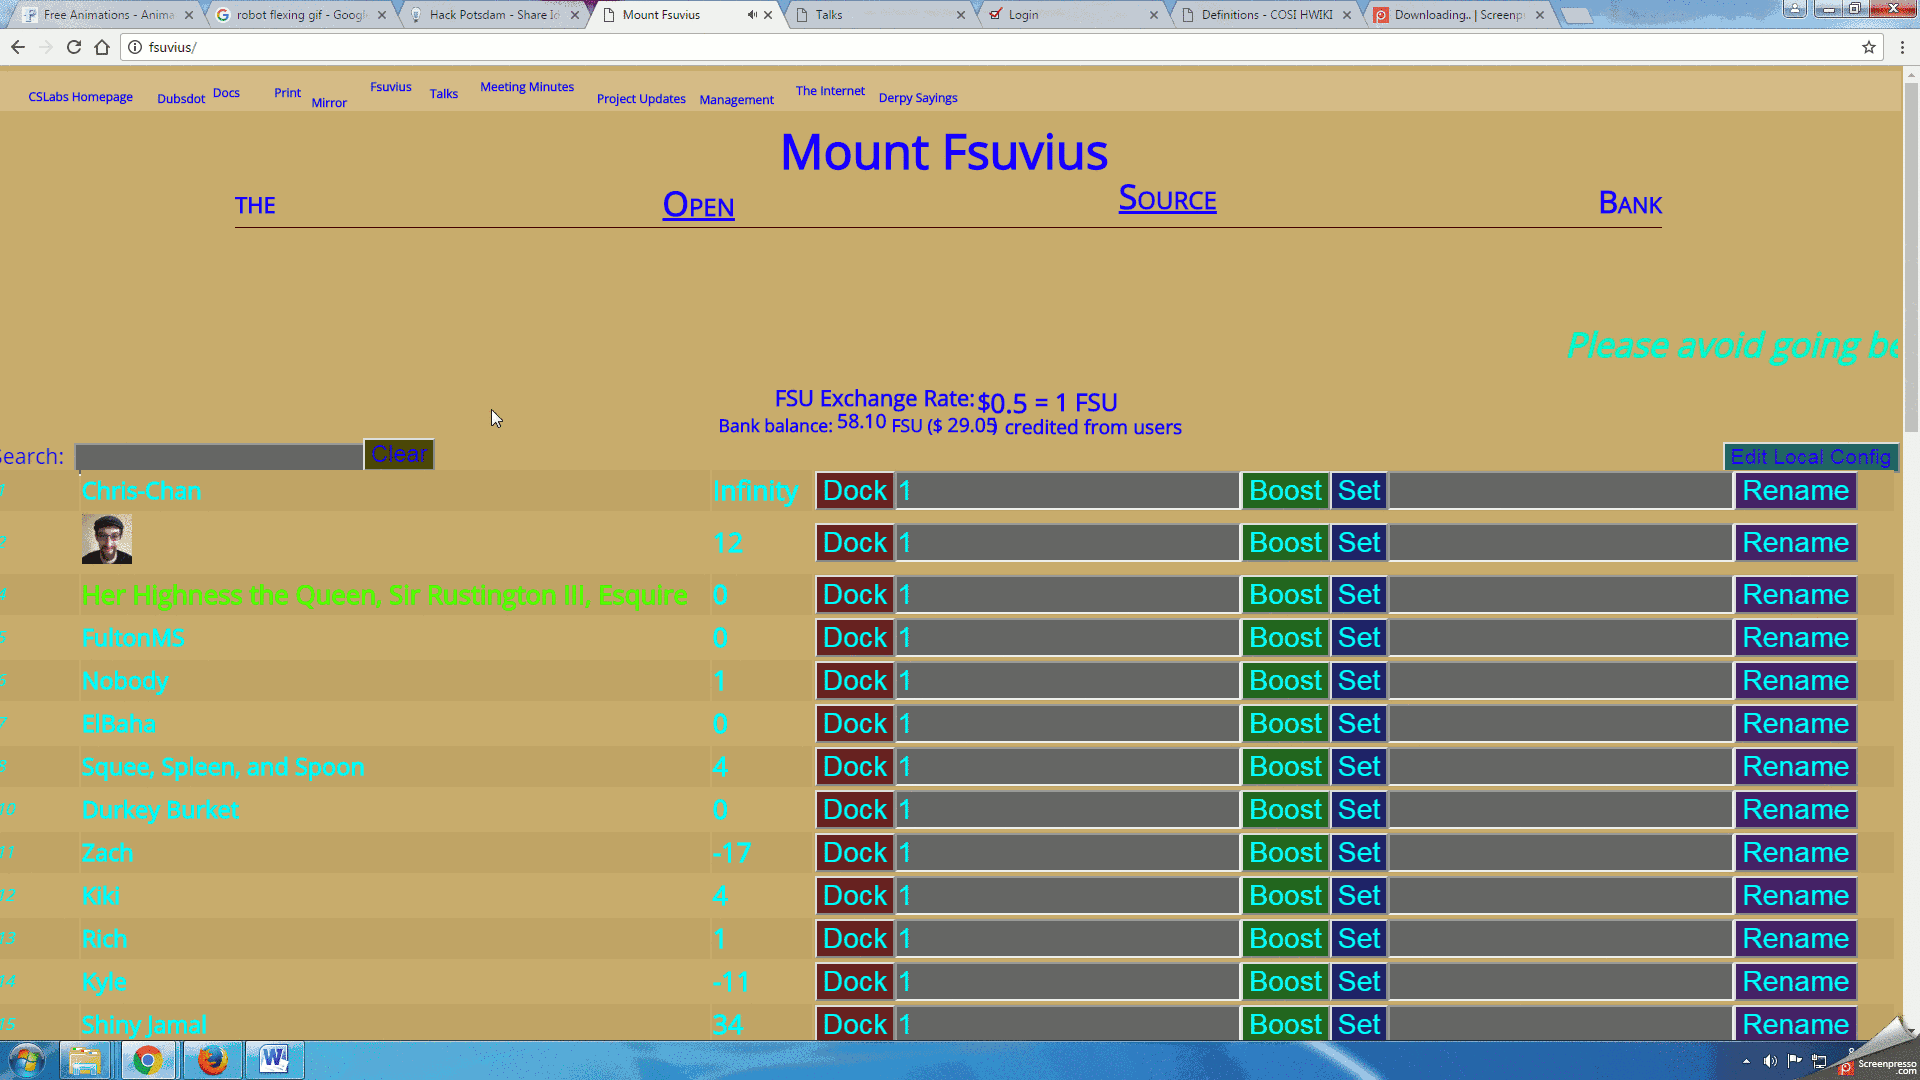Screen dimensions: 1920x1080
Task: Bookmark this page with star icon
Action: 1868,47
